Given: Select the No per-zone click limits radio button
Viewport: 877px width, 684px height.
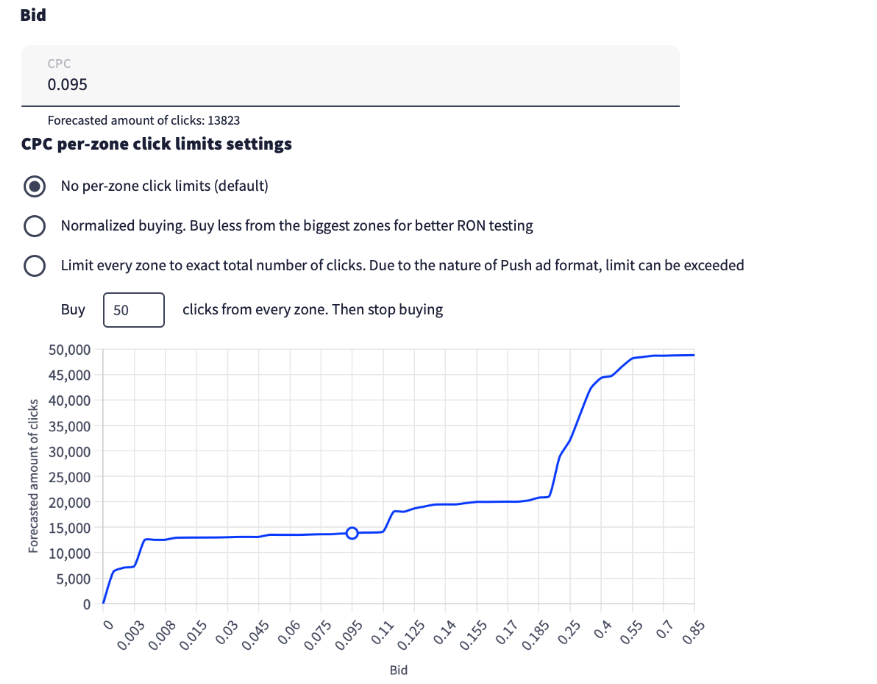Looking at the screenshot, I should tap(35, 186).
